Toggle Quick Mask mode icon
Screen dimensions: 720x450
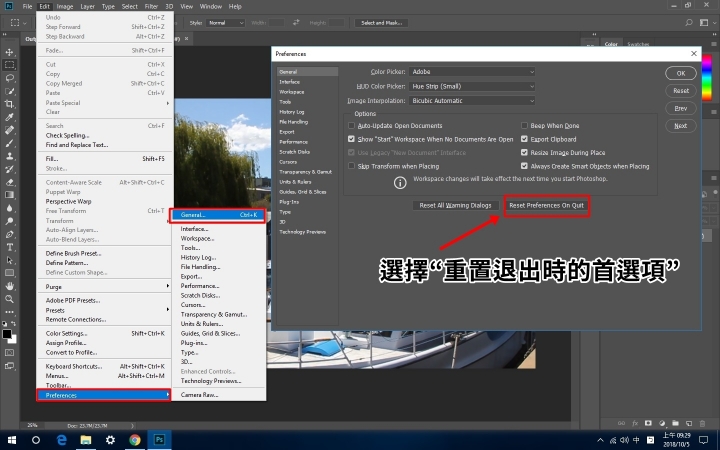9,353
